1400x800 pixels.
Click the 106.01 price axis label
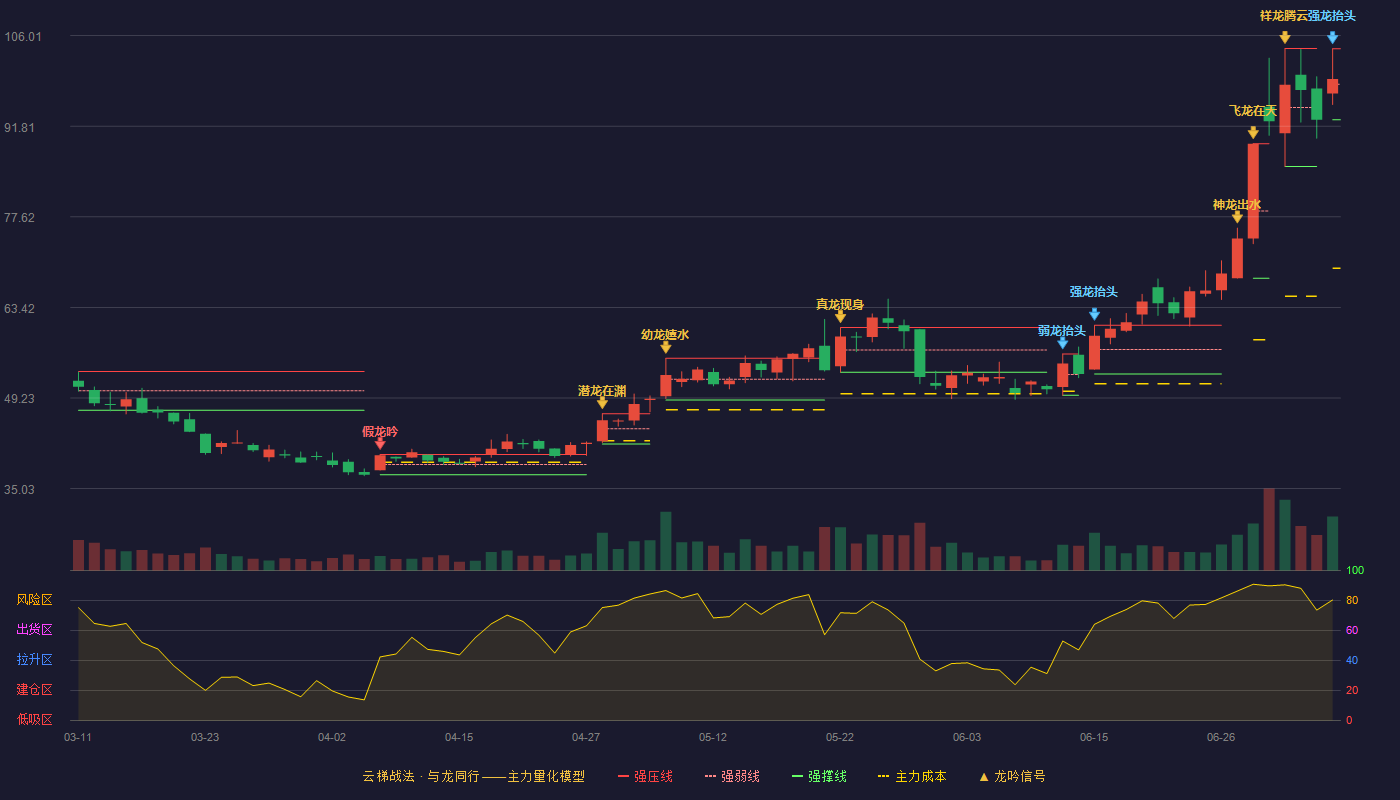pyautogui.click(x=23, y=37)
